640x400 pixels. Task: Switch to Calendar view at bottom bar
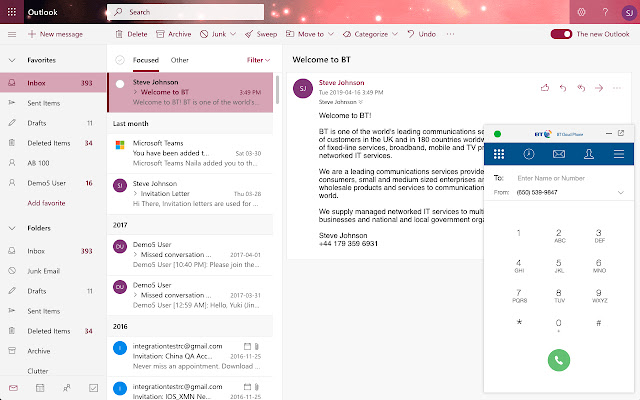click(x=40, y=388)
